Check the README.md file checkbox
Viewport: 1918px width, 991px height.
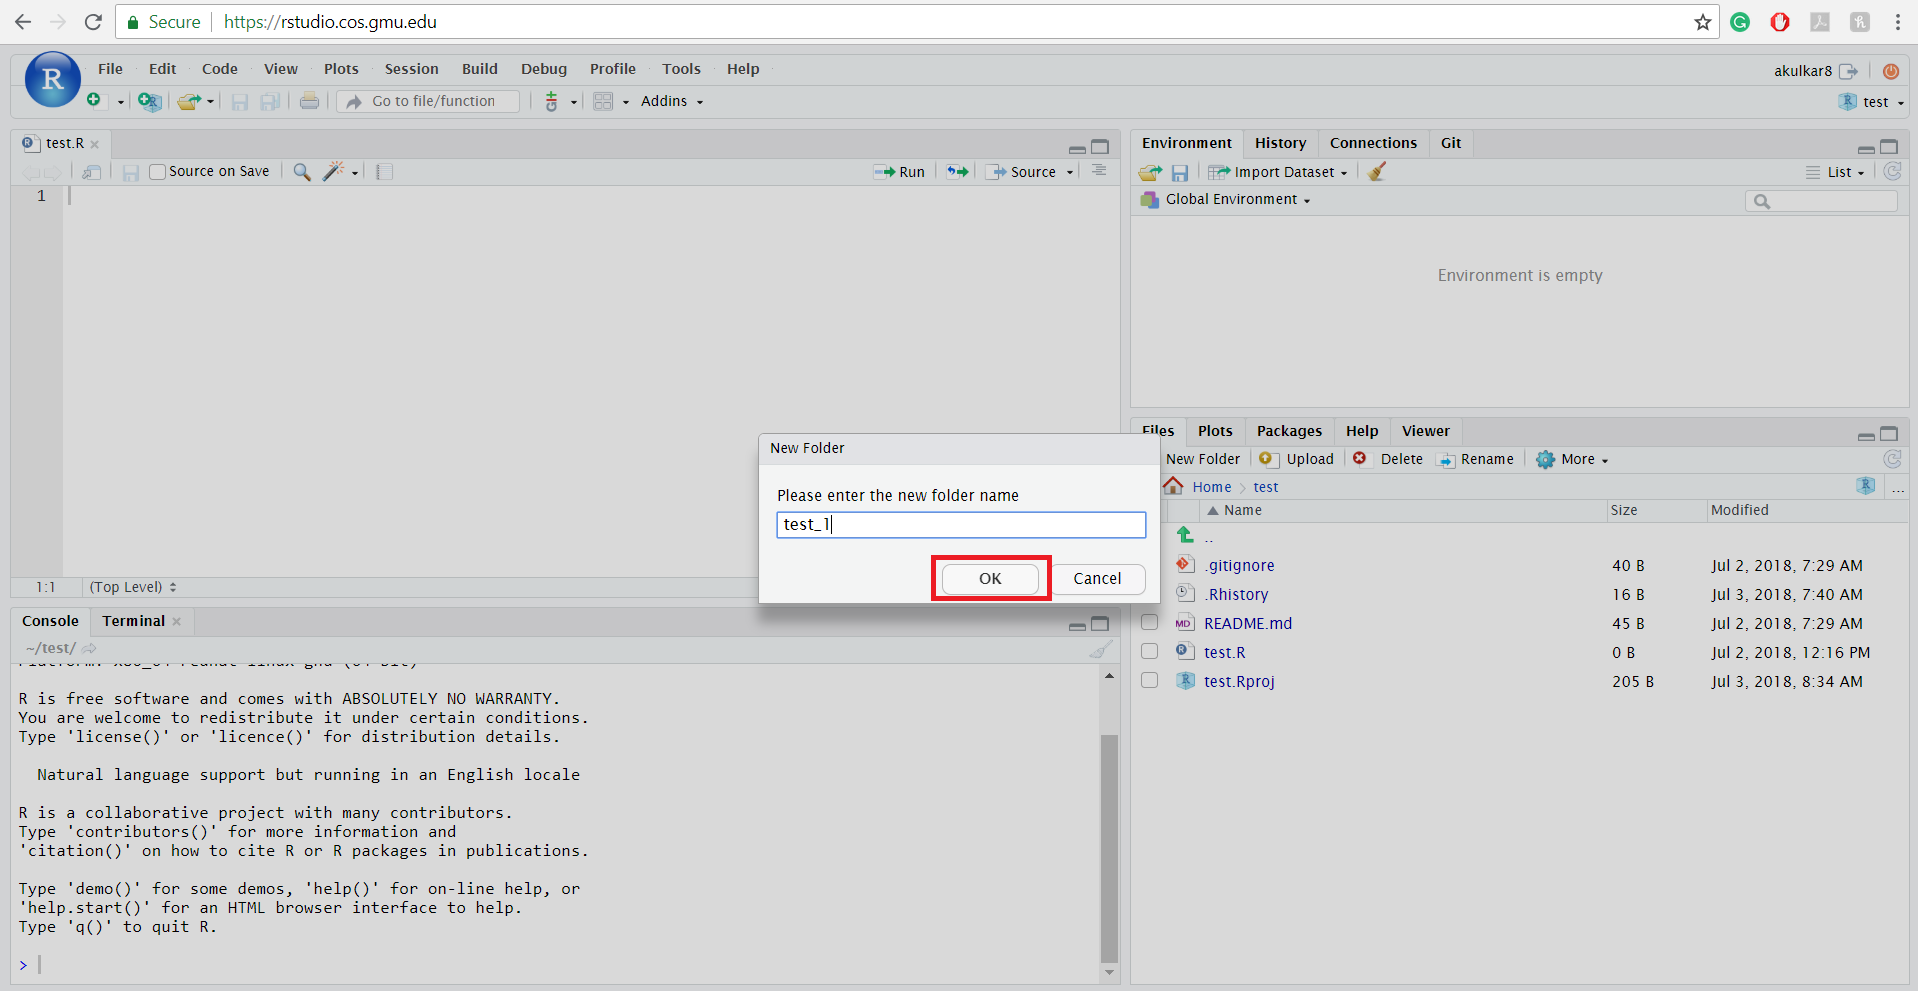coord(1150,623)
